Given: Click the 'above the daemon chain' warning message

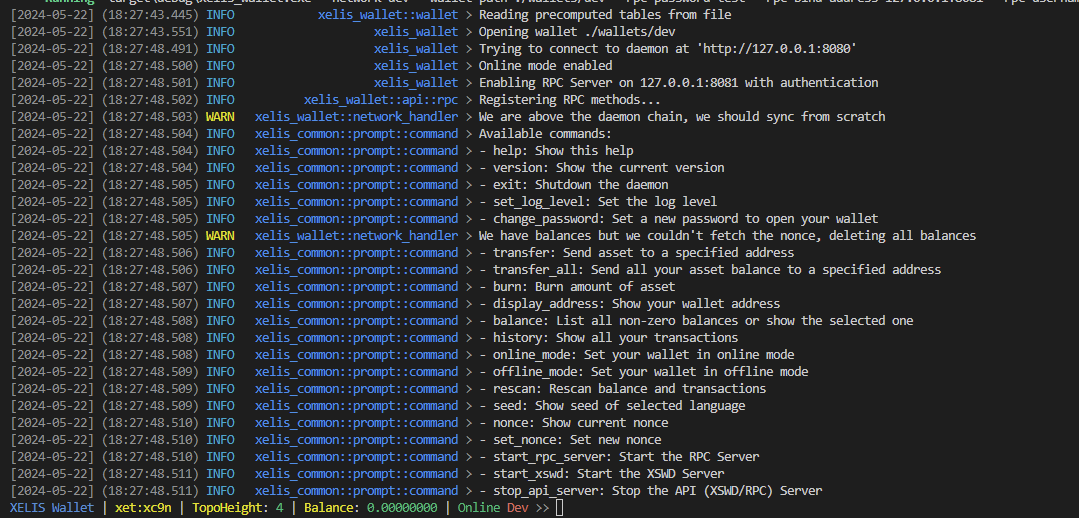Looking at the screenshot, I should 682,117.
